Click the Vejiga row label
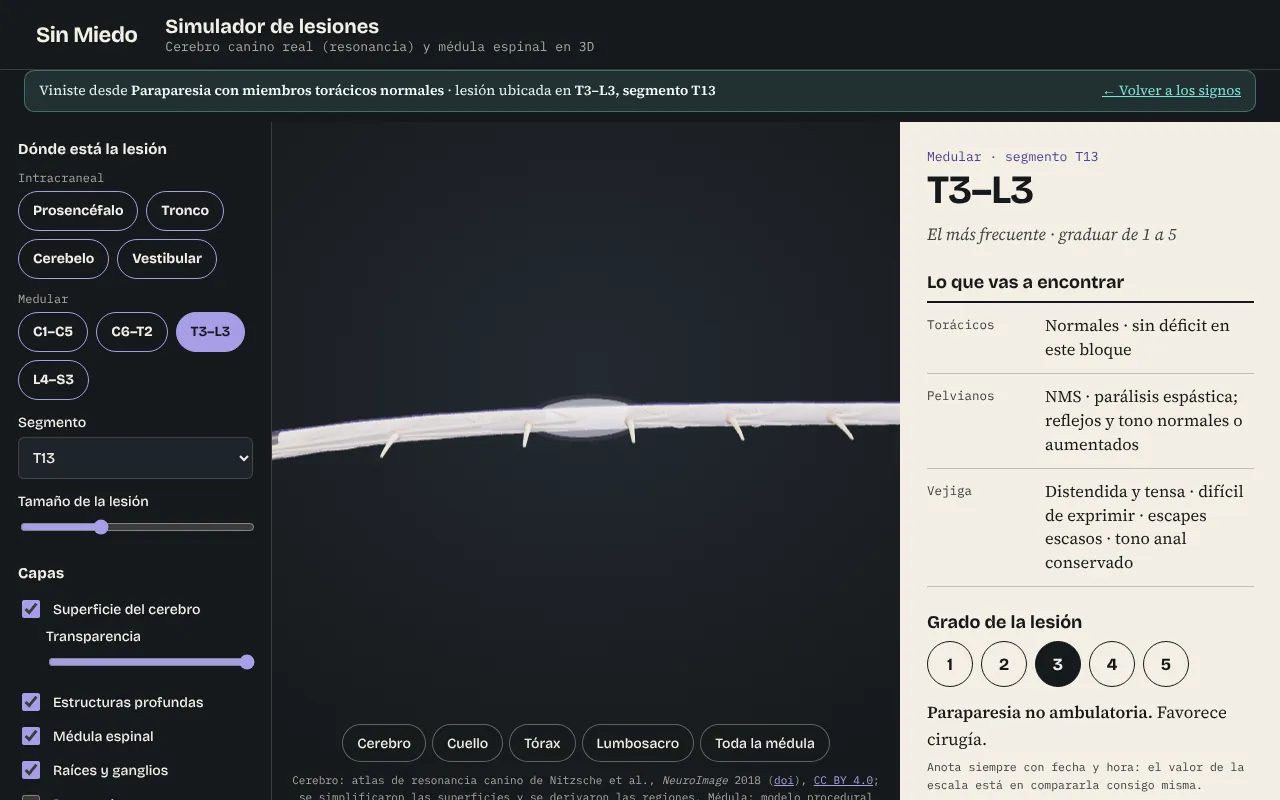The image size is (1280, 800). [x=949, y=491]
